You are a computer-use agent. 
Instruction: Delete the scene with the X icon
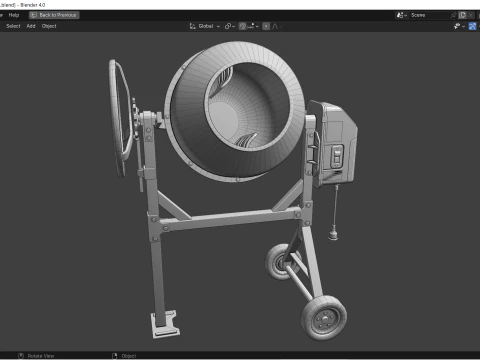[x=470, y=15]
